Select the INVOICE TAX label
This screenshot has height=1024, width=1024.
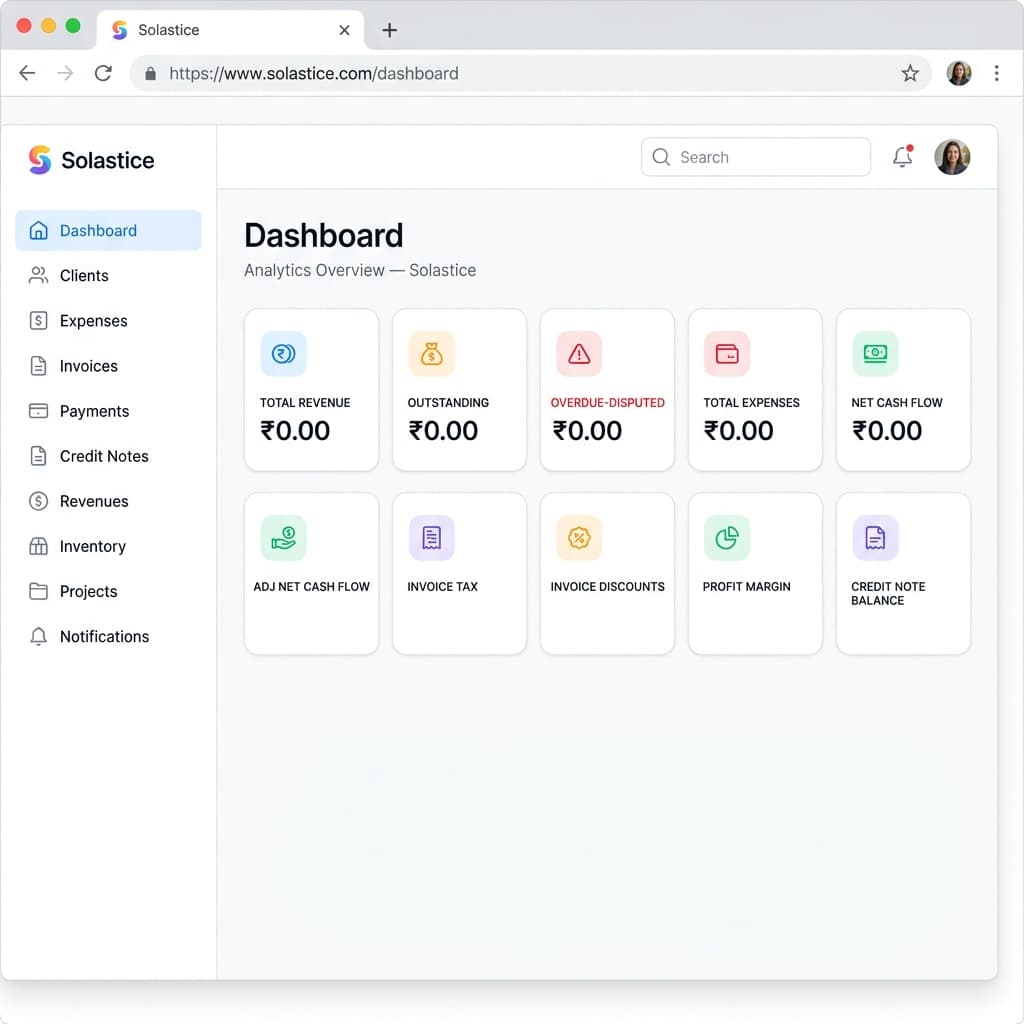pyautogui.click(x=442, y=586)
